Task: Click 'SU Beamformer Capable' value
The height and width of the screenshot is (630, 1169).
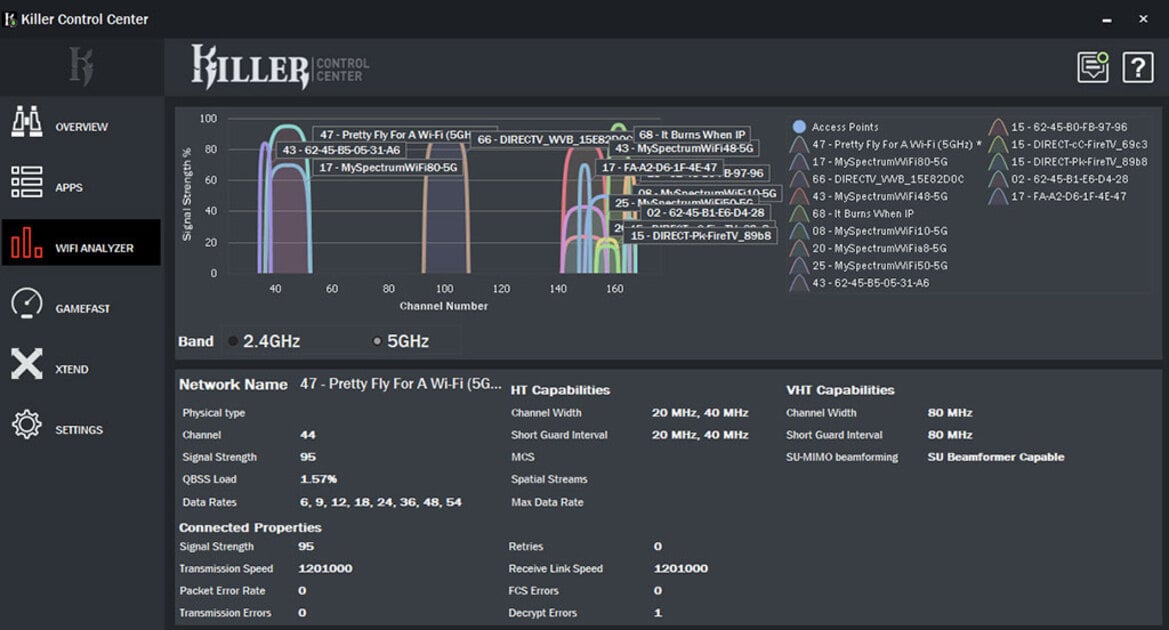Action: point(995,457)
